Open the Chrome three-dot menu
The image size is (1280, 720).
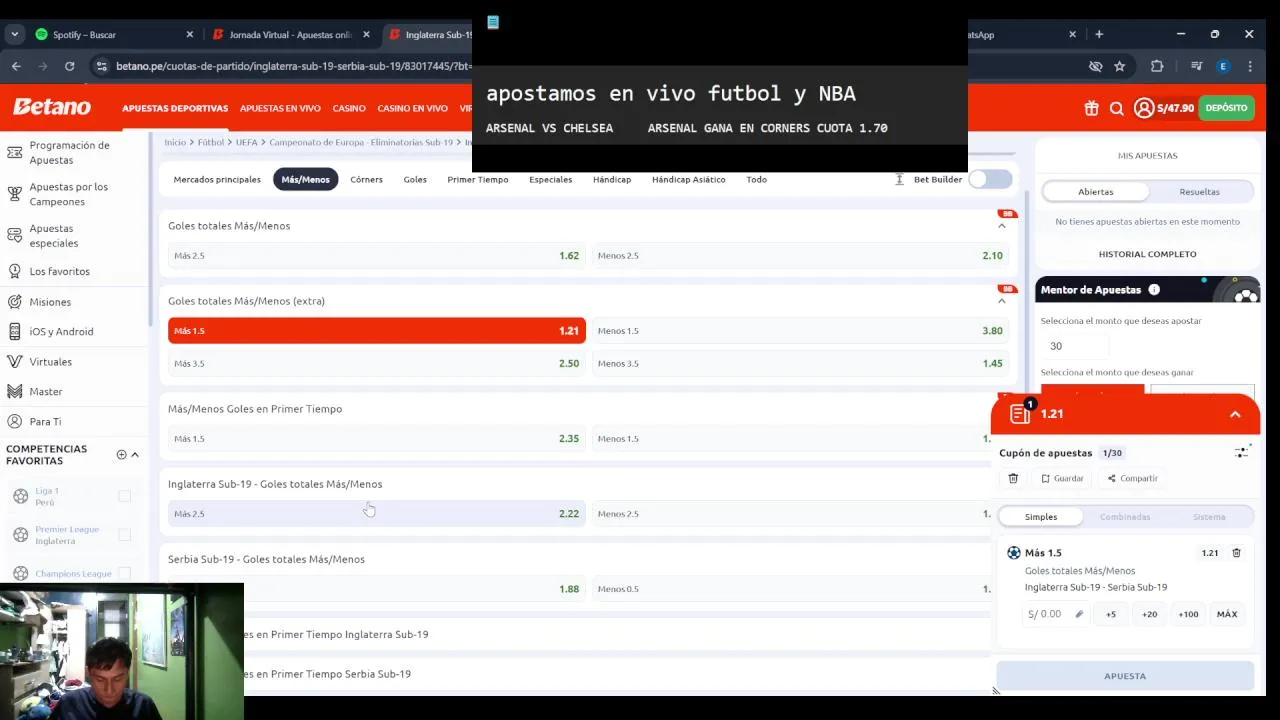click(x=1250, y=66)
